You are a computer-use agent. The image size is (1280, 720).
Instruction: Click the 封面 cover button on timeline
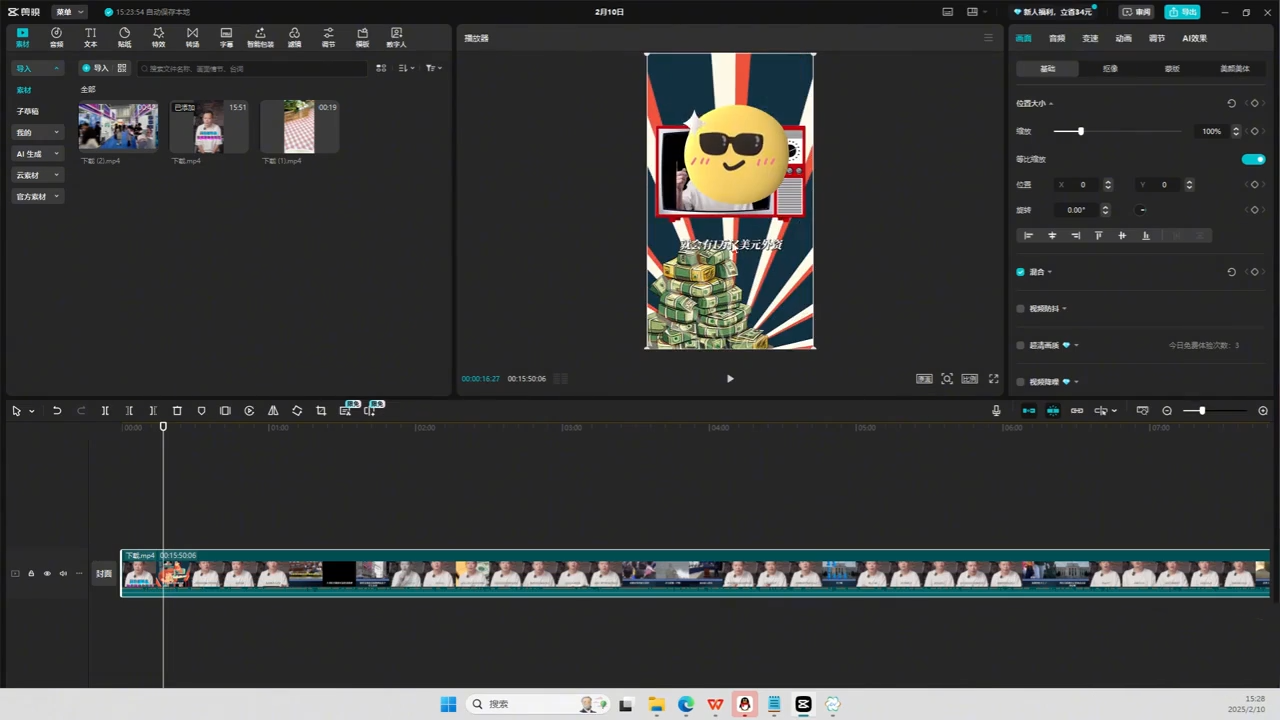click(104, 574)
